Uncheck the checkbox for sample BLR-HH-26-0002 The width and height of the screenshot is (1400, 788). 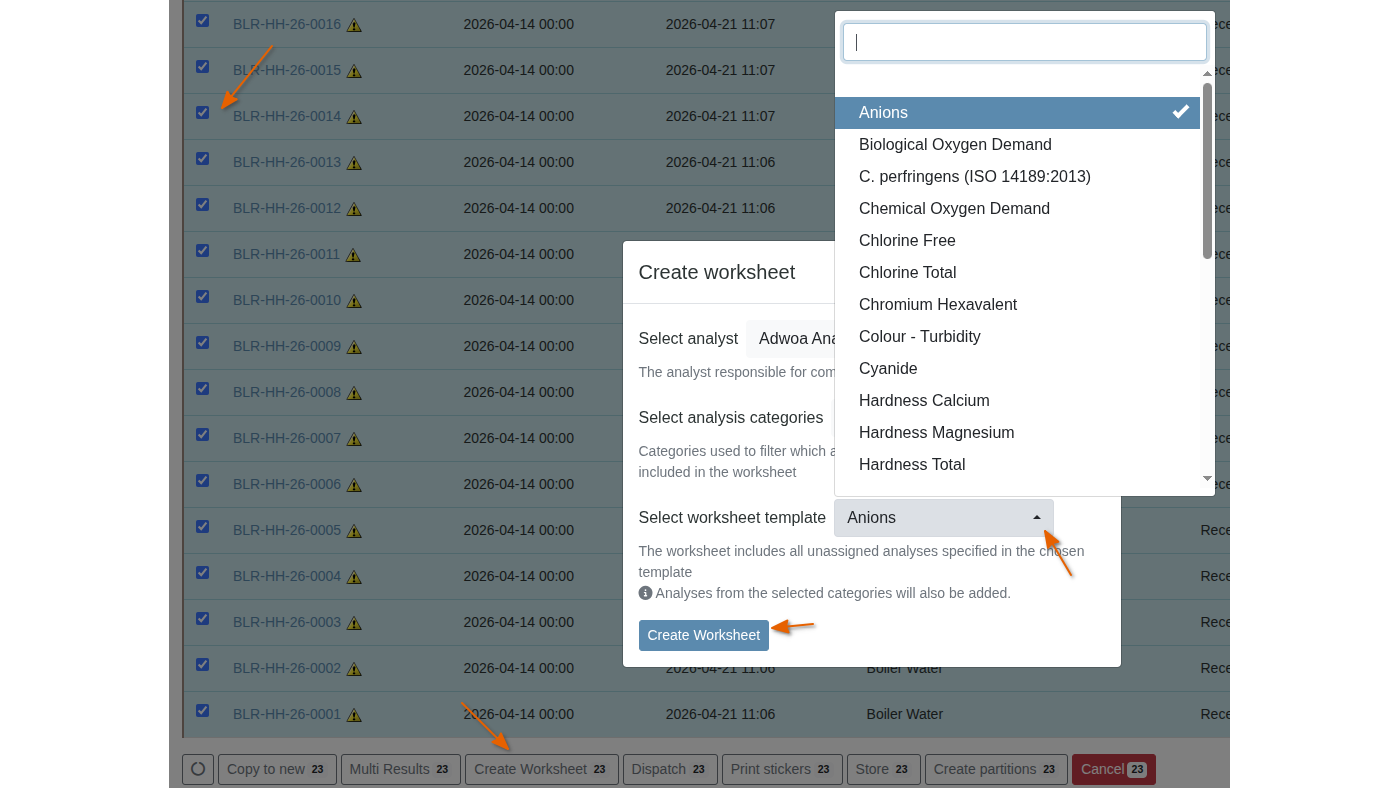(203, 665)
